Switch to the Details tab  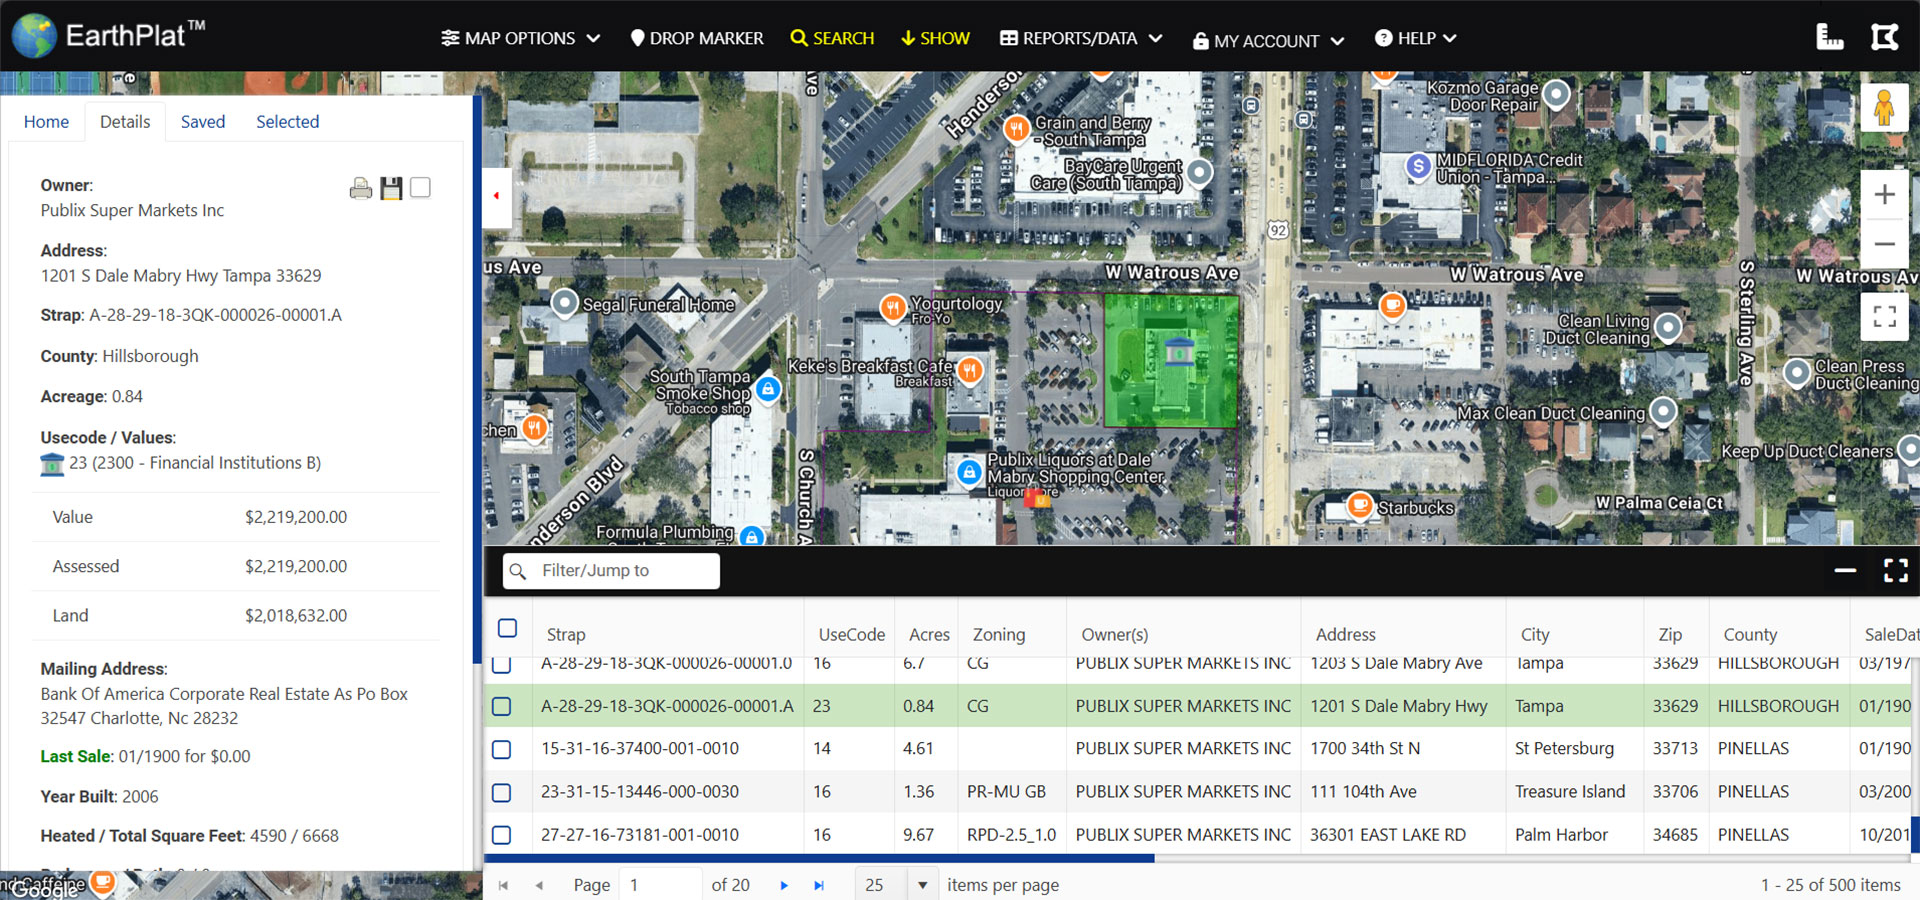[125, 122]
